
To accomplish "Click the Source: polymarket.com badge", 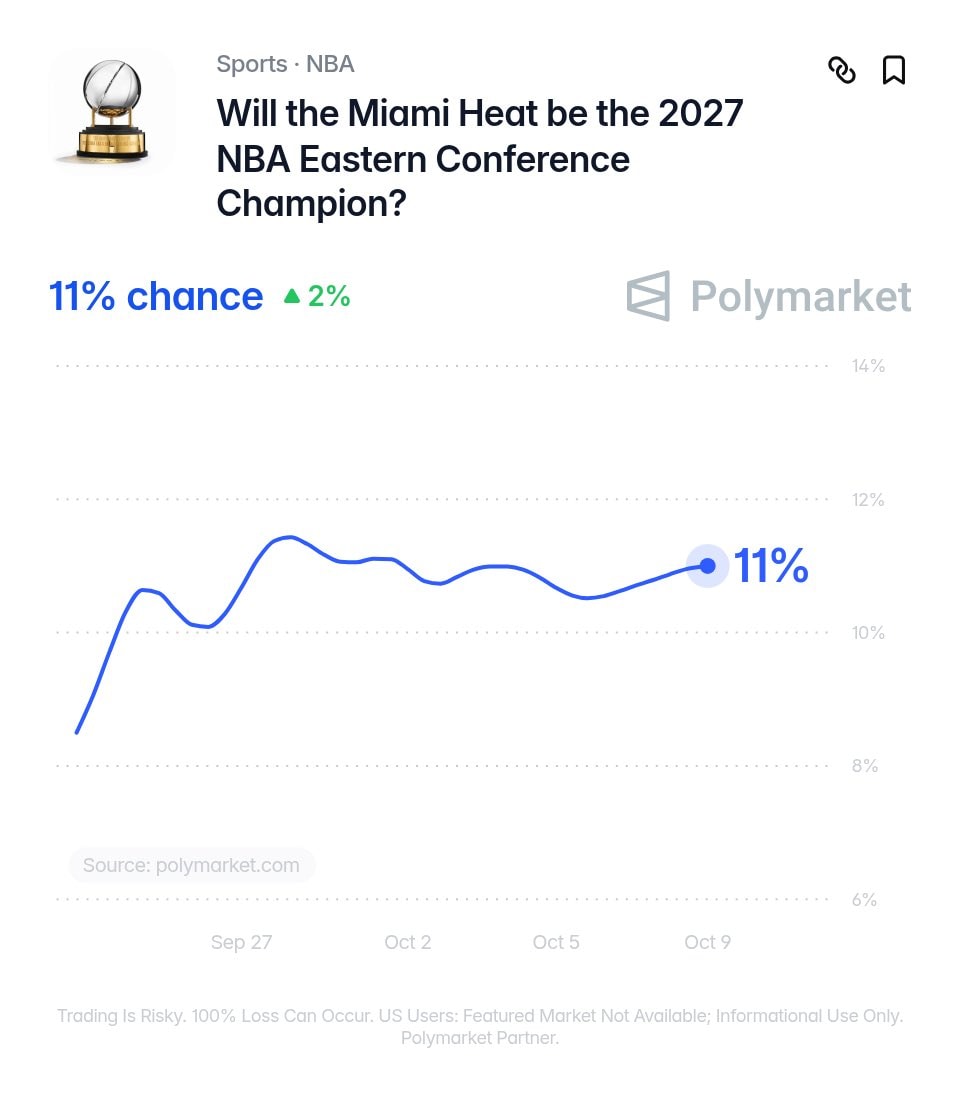I will point(192,865).
